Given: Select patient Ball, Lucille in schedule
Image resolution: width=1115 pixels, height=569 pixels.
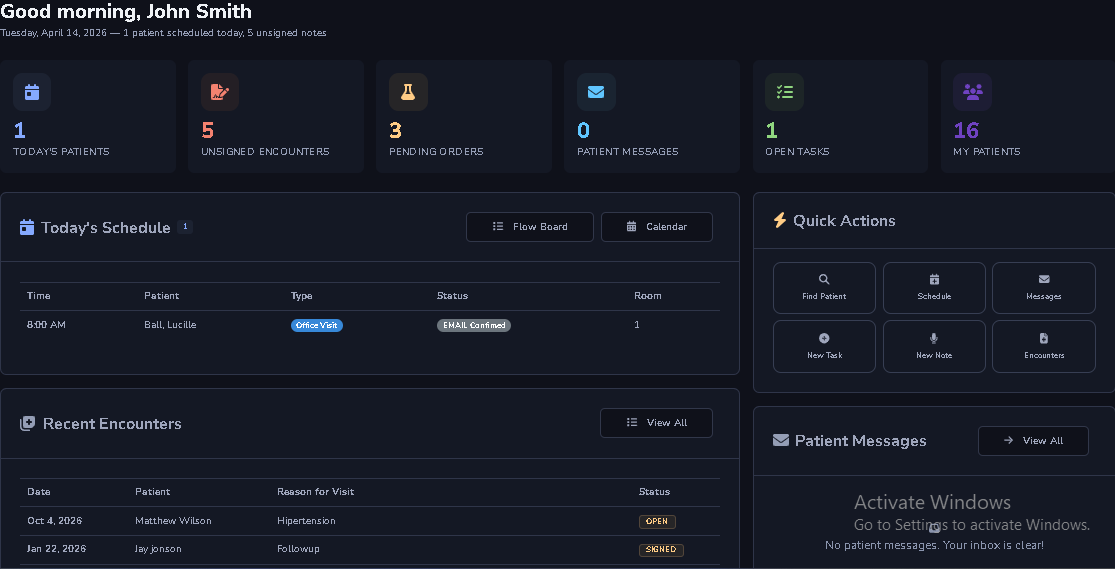Looking at the screenshot, I should (170, 325).
